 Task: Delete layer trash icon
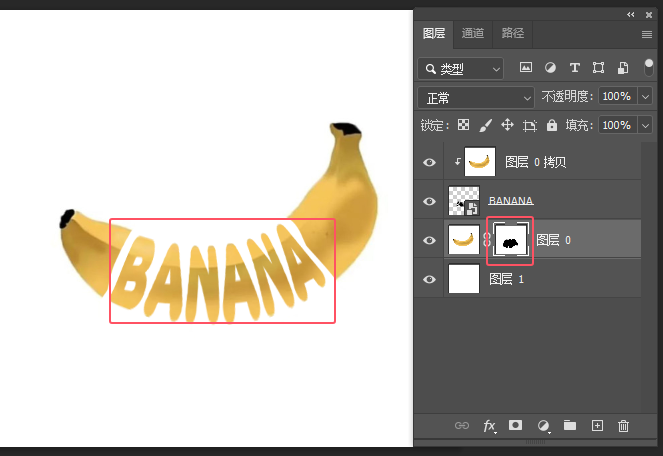(x=623, y=426)
